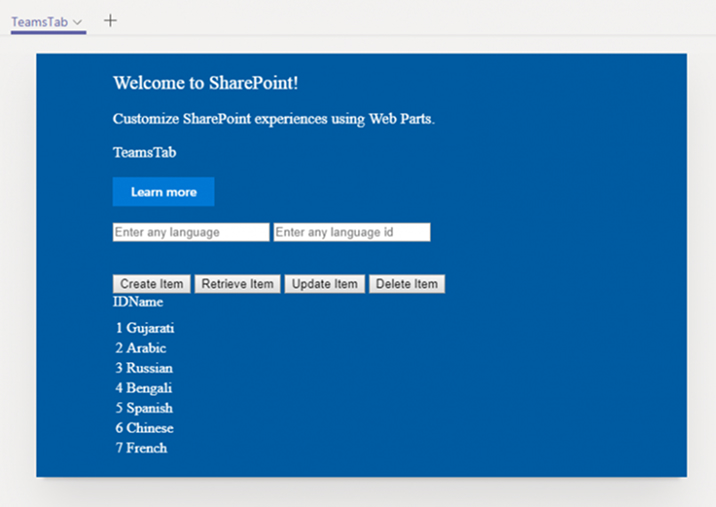Viewport: 716px width, 507px height.
Task: Click the plus icon to add a tab
Action: (x=110, y=21)
